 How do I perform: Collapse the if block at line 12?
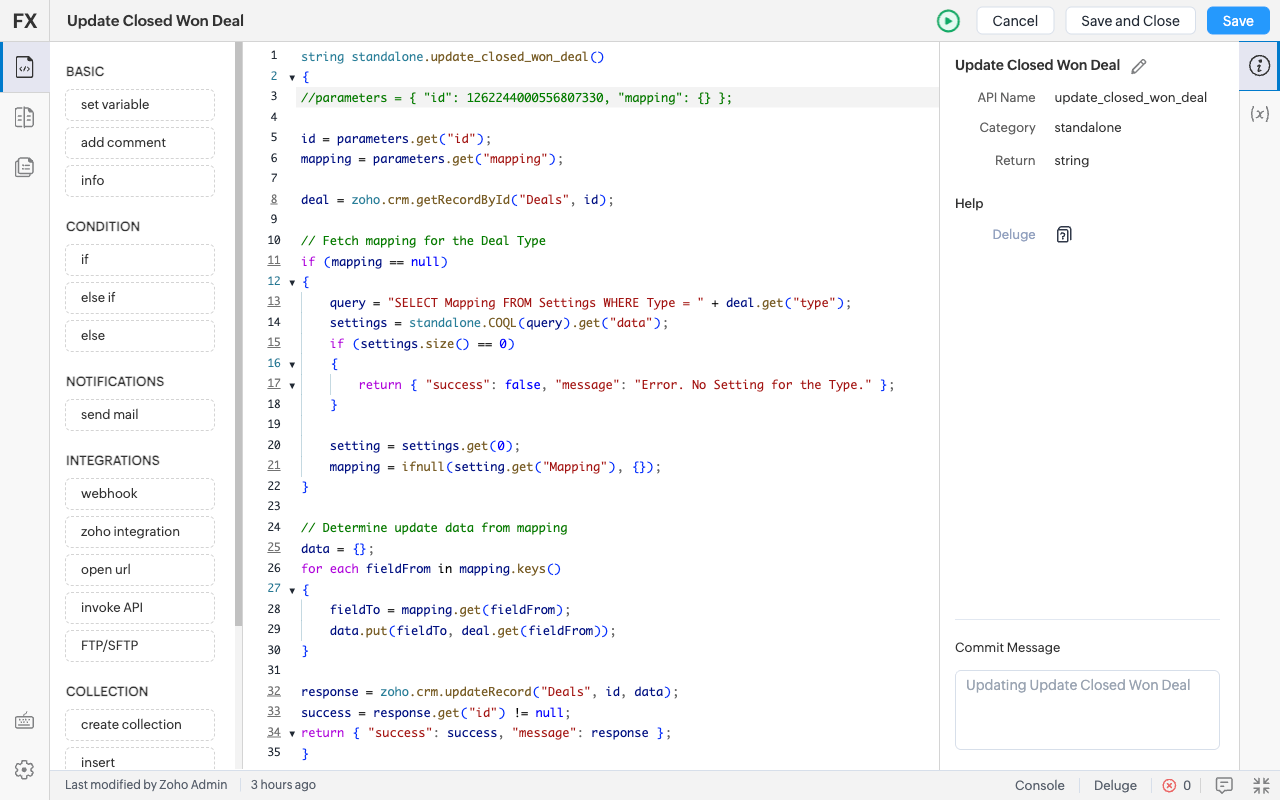292,283
